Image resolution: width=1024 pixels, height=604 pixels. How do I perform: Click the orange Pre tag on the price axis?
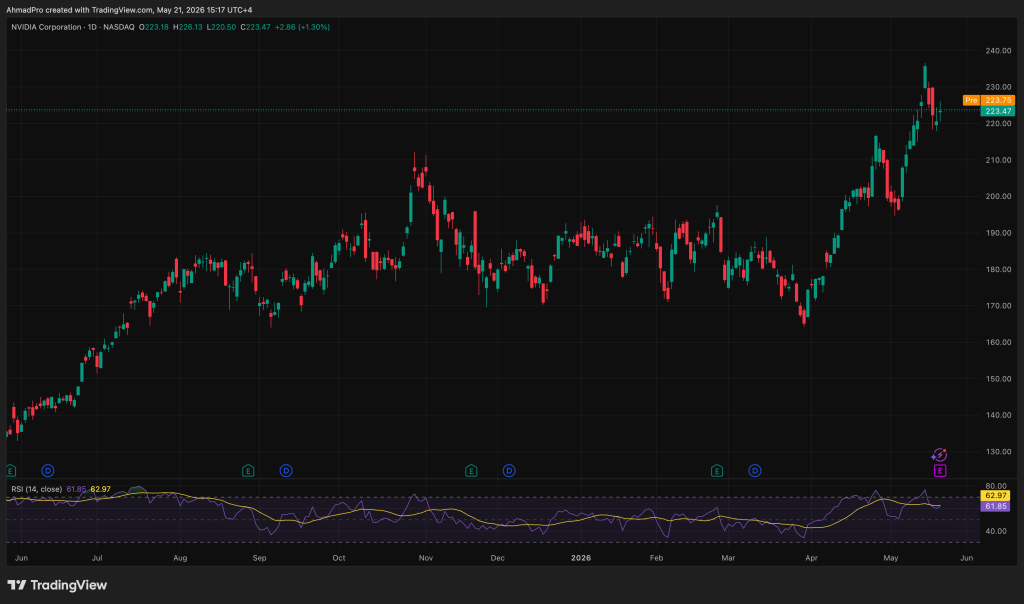tap(971, 101)
